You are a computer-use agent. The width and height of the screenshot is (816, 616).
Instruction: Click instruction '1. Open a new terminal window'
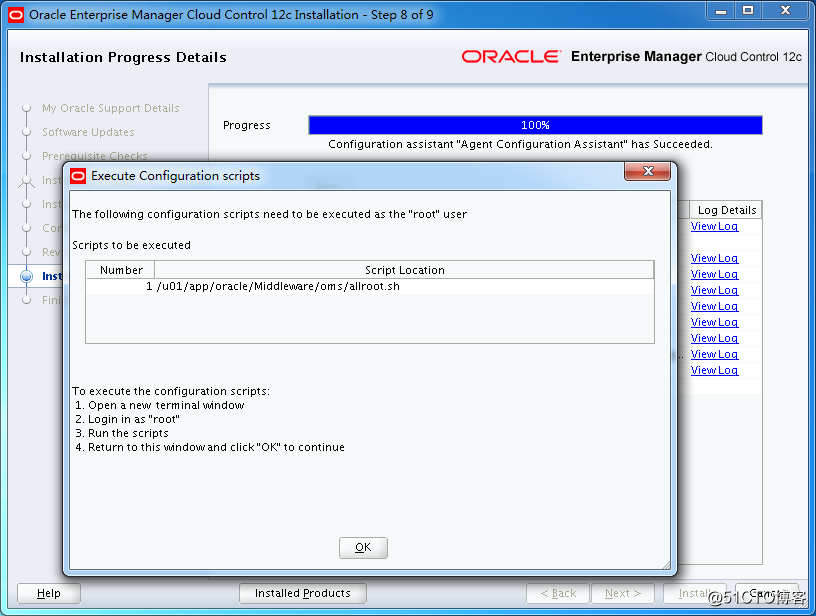(x=160, y=405)
